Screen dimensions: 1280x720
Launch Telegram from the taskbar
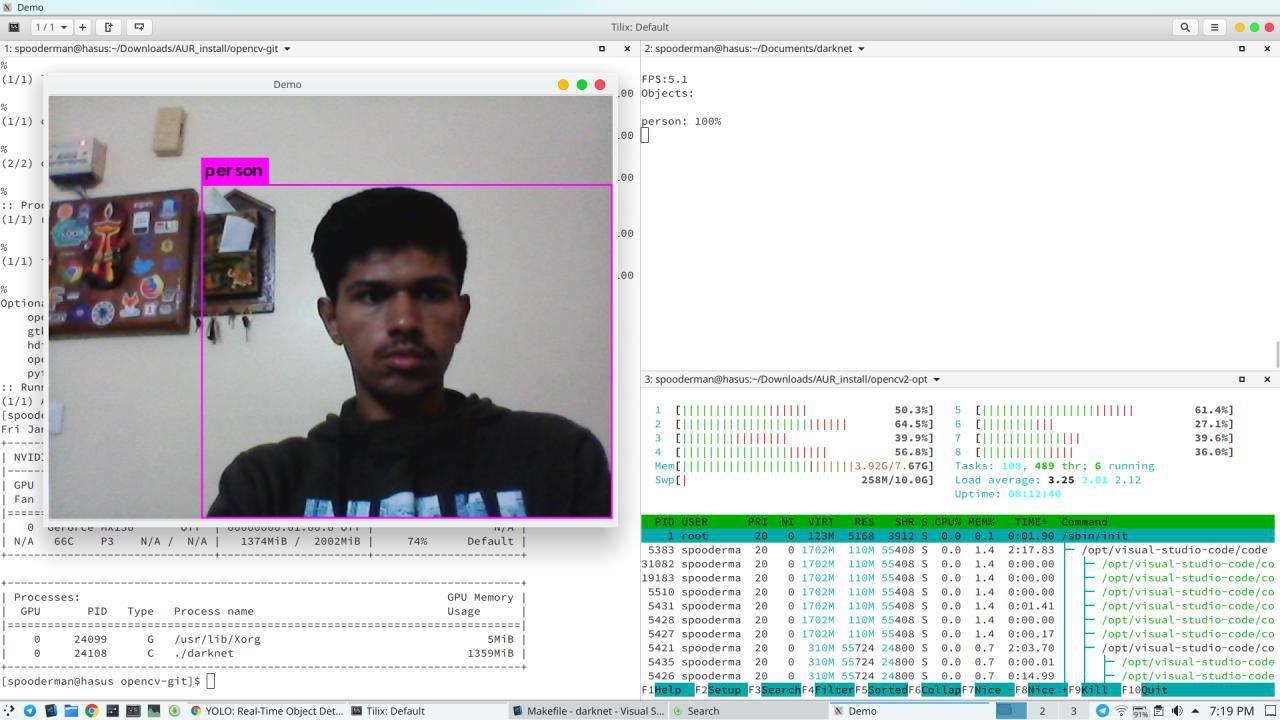coord(30,711)
